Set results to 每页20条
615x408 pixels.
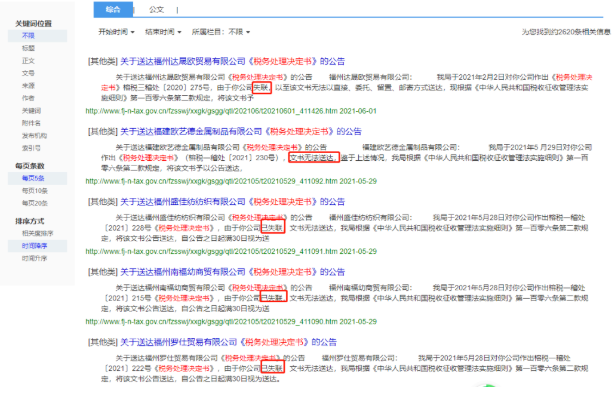[33, 202]
